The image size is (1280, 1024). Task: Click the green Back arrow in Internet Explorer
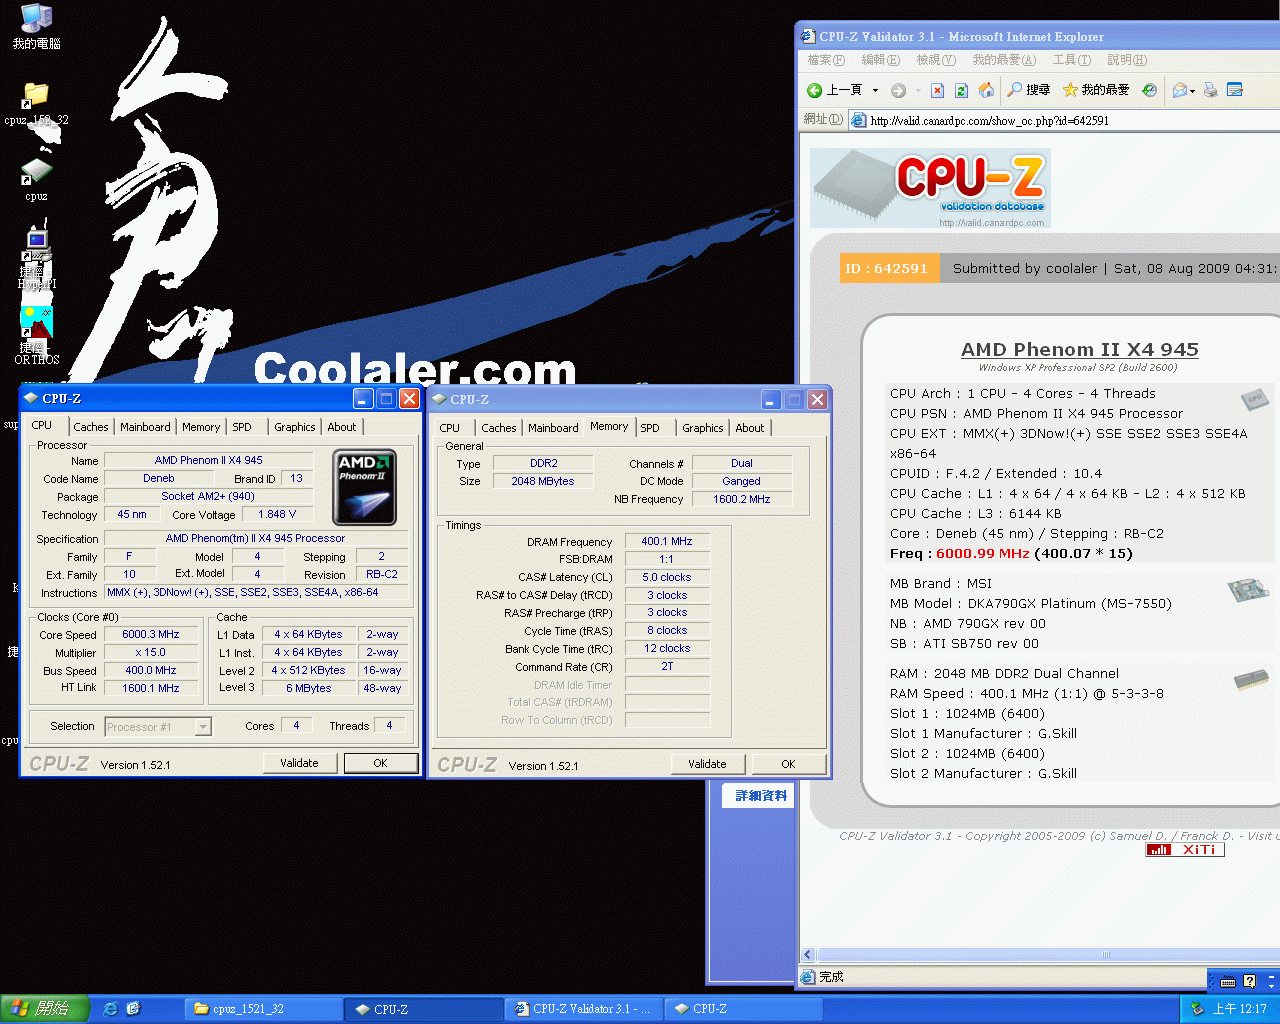(815, 90)
